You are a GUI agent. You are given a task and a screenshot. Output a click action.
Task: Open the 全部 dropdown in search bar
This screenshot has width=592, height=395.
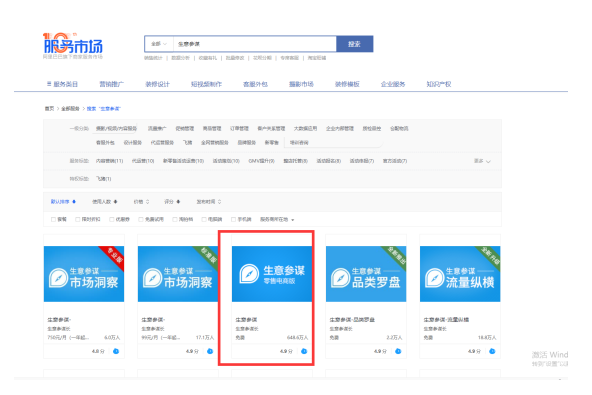coord(159,44)
